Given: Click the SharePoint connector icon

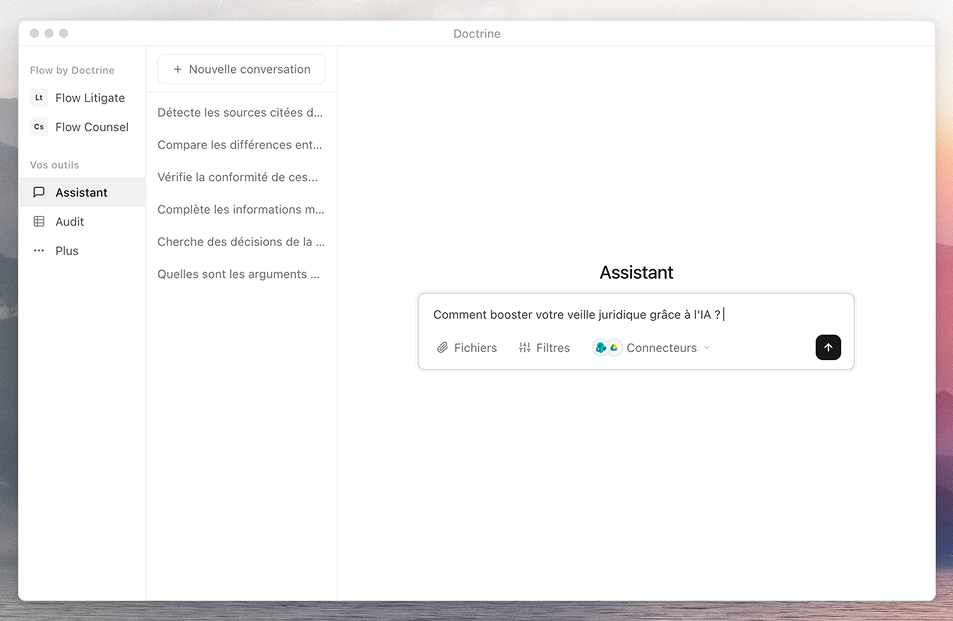Looking at the screenshot, I should point(600,348).
